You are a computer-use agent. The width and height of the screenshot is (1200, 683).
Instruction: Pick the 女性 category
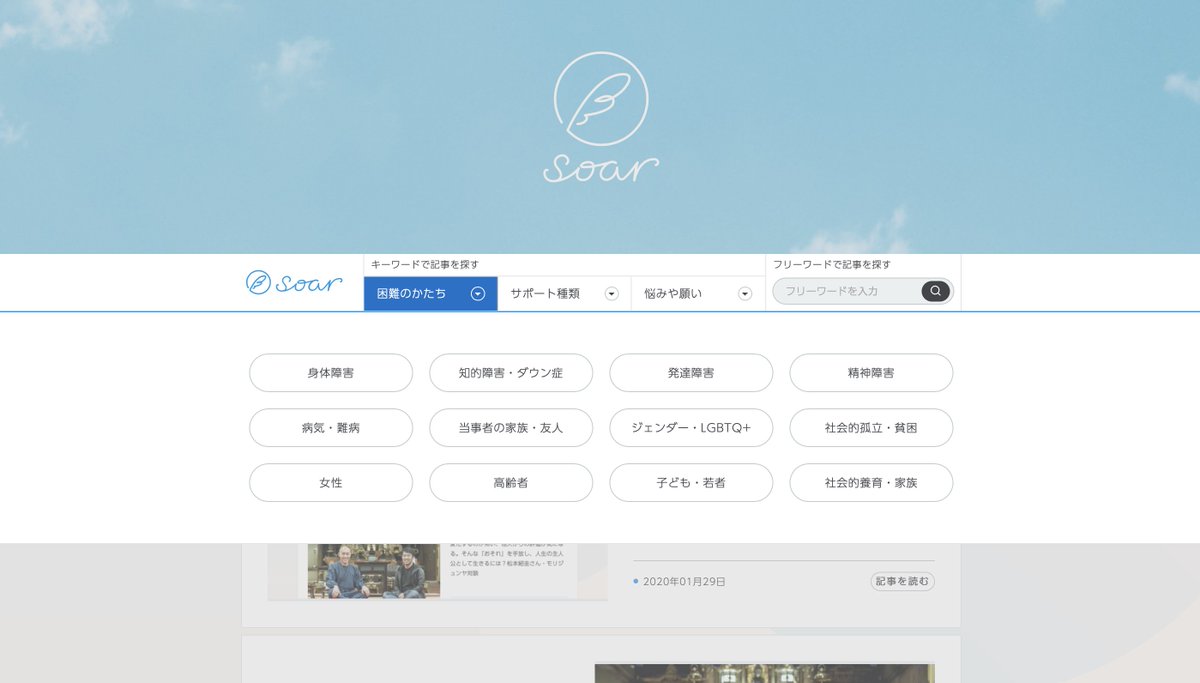pos(331,483)
